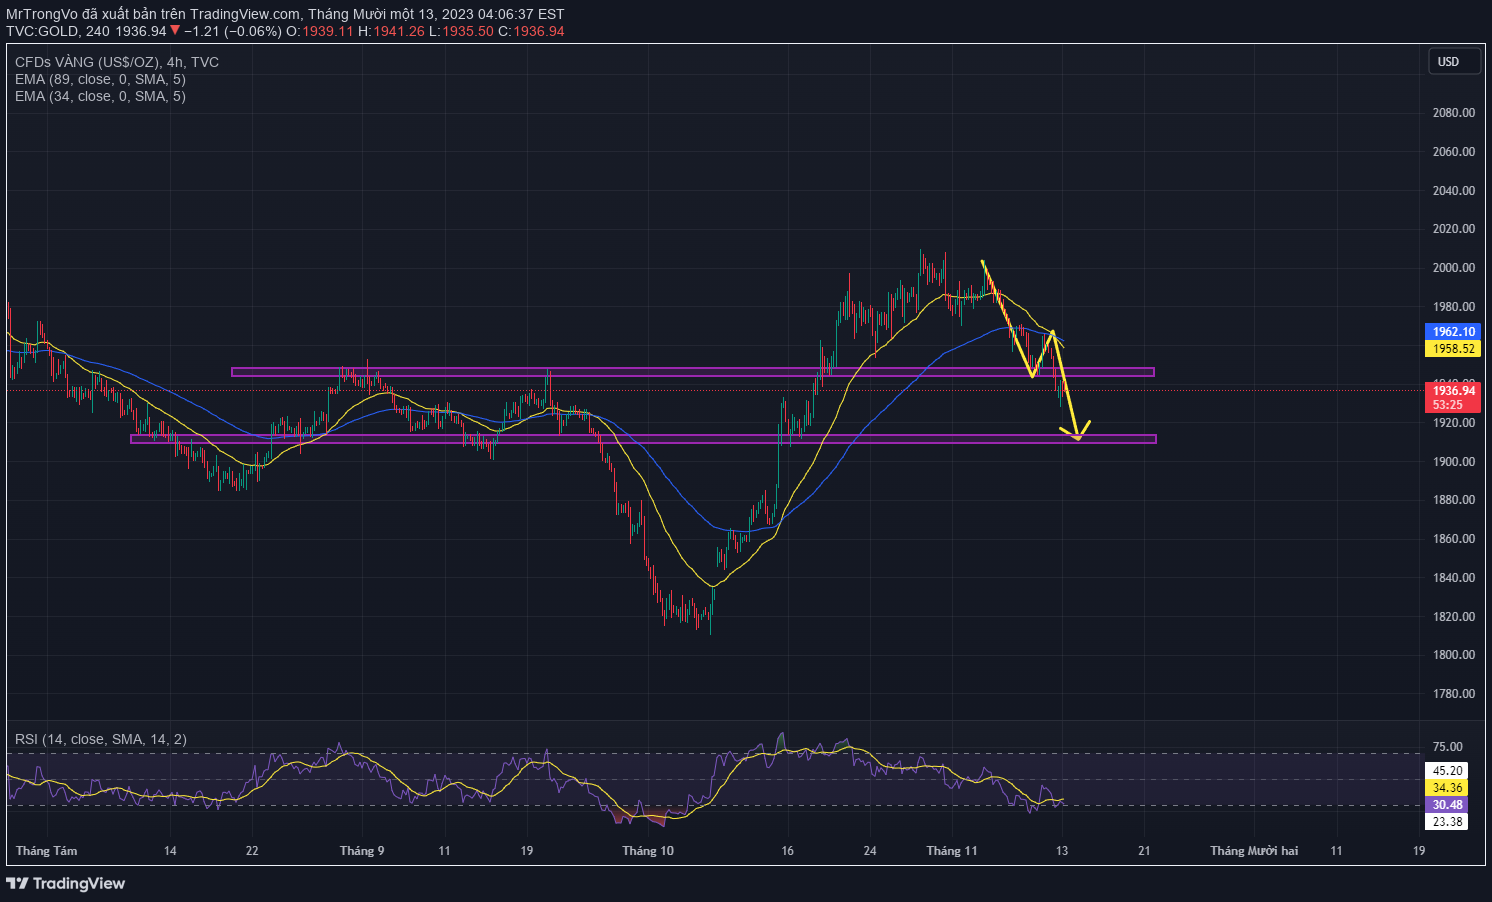Click the 75.00 RSI scale label
The height and width of the screenshot is (902, 1492).
1447,747
